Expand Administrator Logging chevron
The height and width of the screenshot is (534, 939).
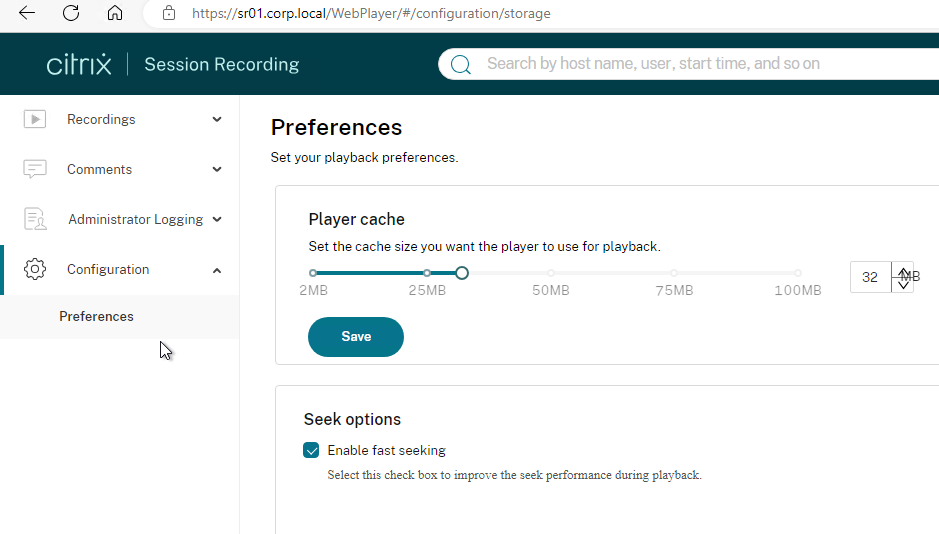(217, 219)
